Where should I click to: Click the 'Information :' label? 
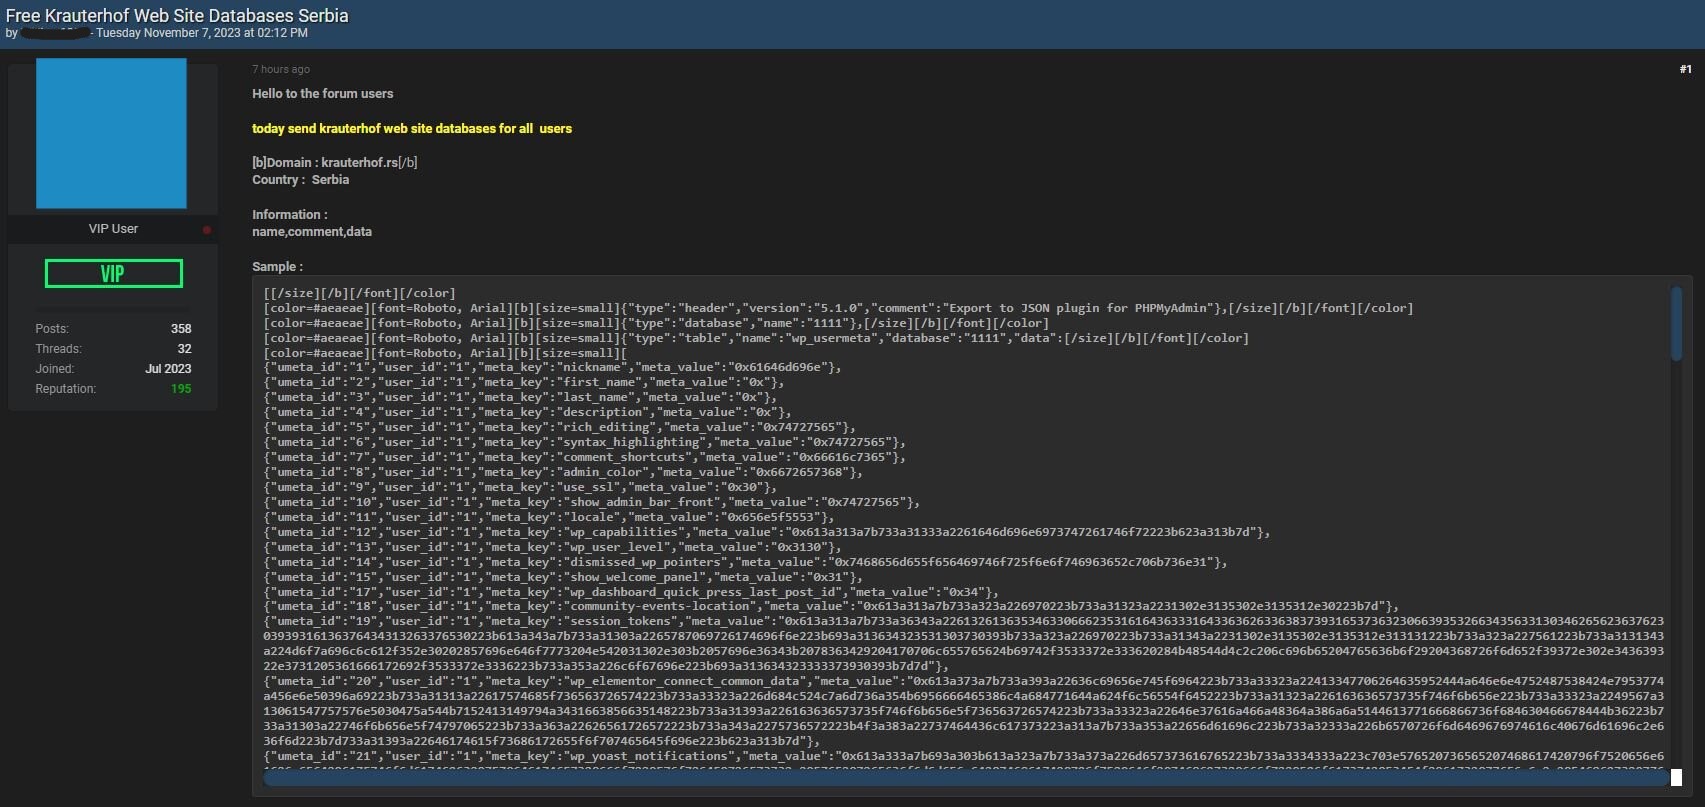290,215
